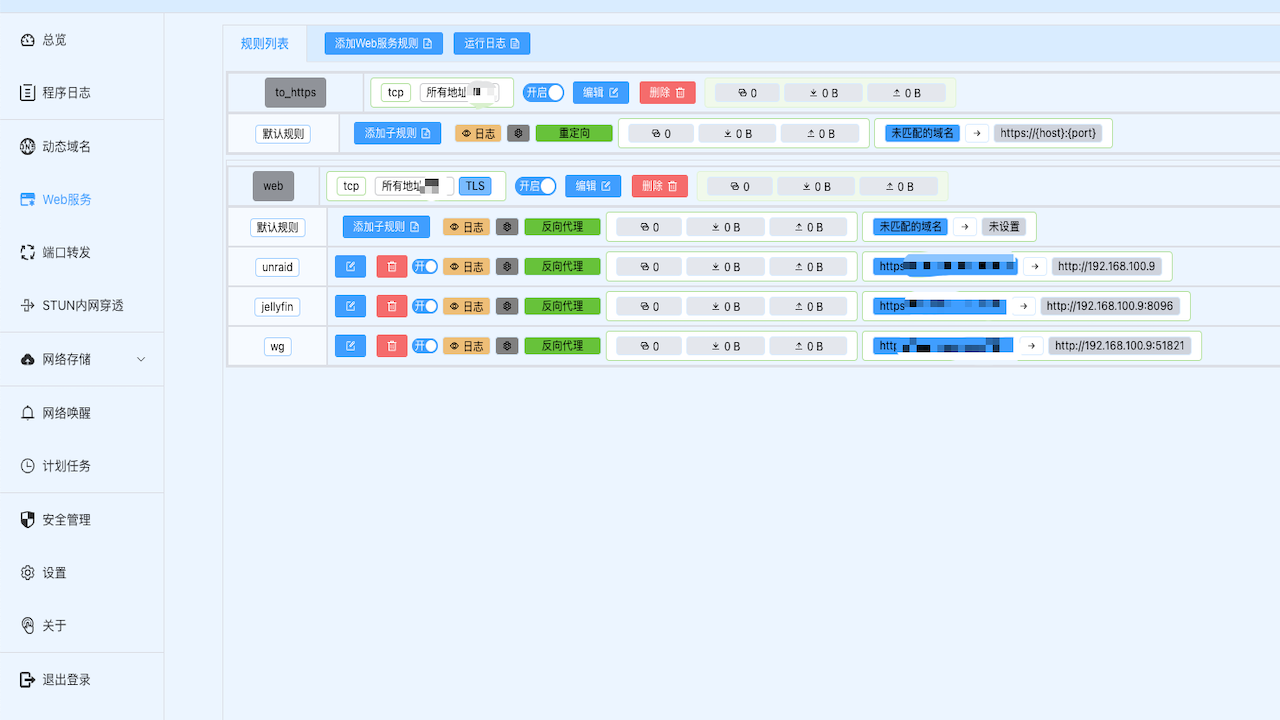Click the 日志 eye log badge for jellyfin
This screenshot has height=720, width=1280.
tap(466, 306)
